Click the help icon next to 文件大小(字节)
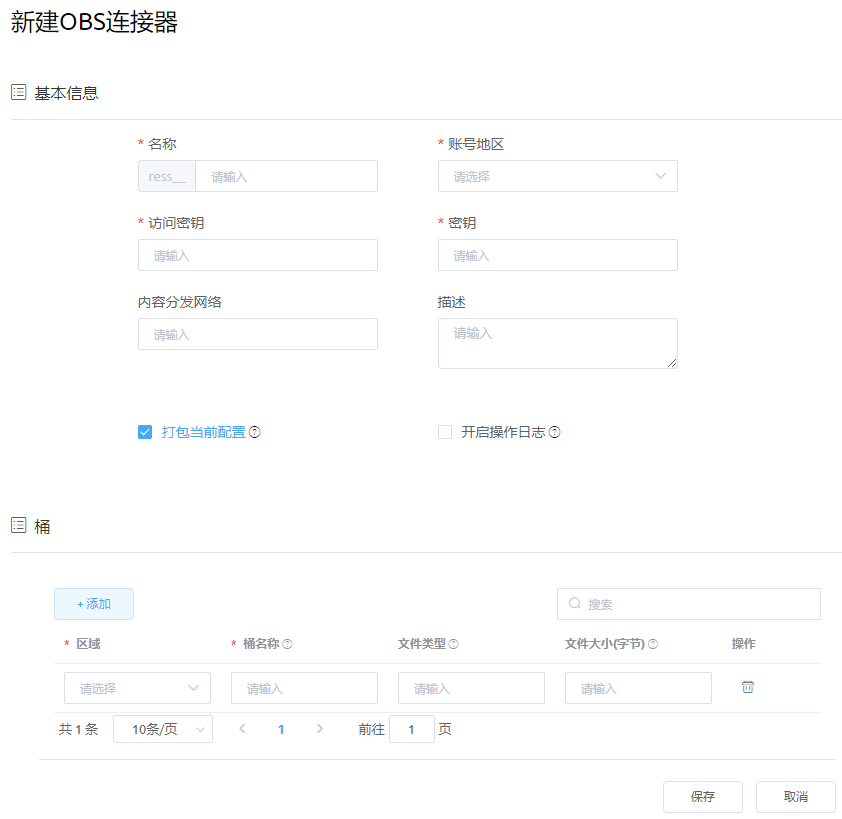This screenshot has height=819, width=842. pyautogui.click(x=653, y=644)
